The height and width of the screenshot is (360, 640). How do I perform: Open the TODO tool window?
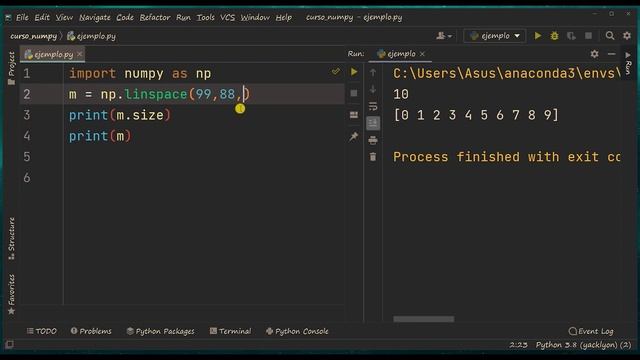coord(42,331)
